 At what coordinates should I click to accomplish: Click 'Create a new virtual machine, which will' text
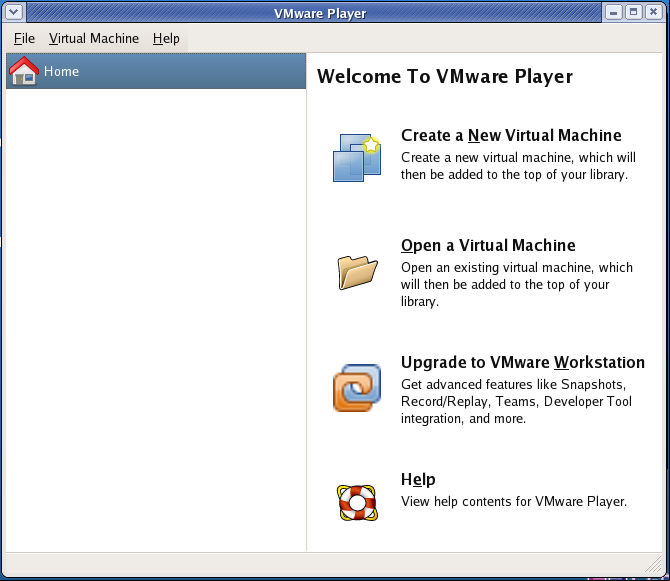tap(518, 158)
